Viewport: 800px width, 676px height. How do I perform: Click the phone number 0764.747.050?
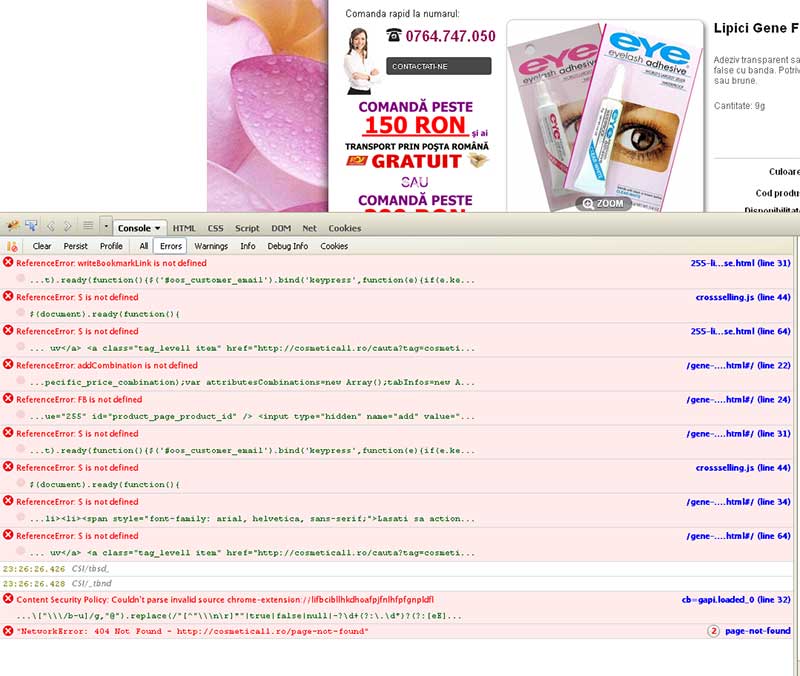click(450, 36)
